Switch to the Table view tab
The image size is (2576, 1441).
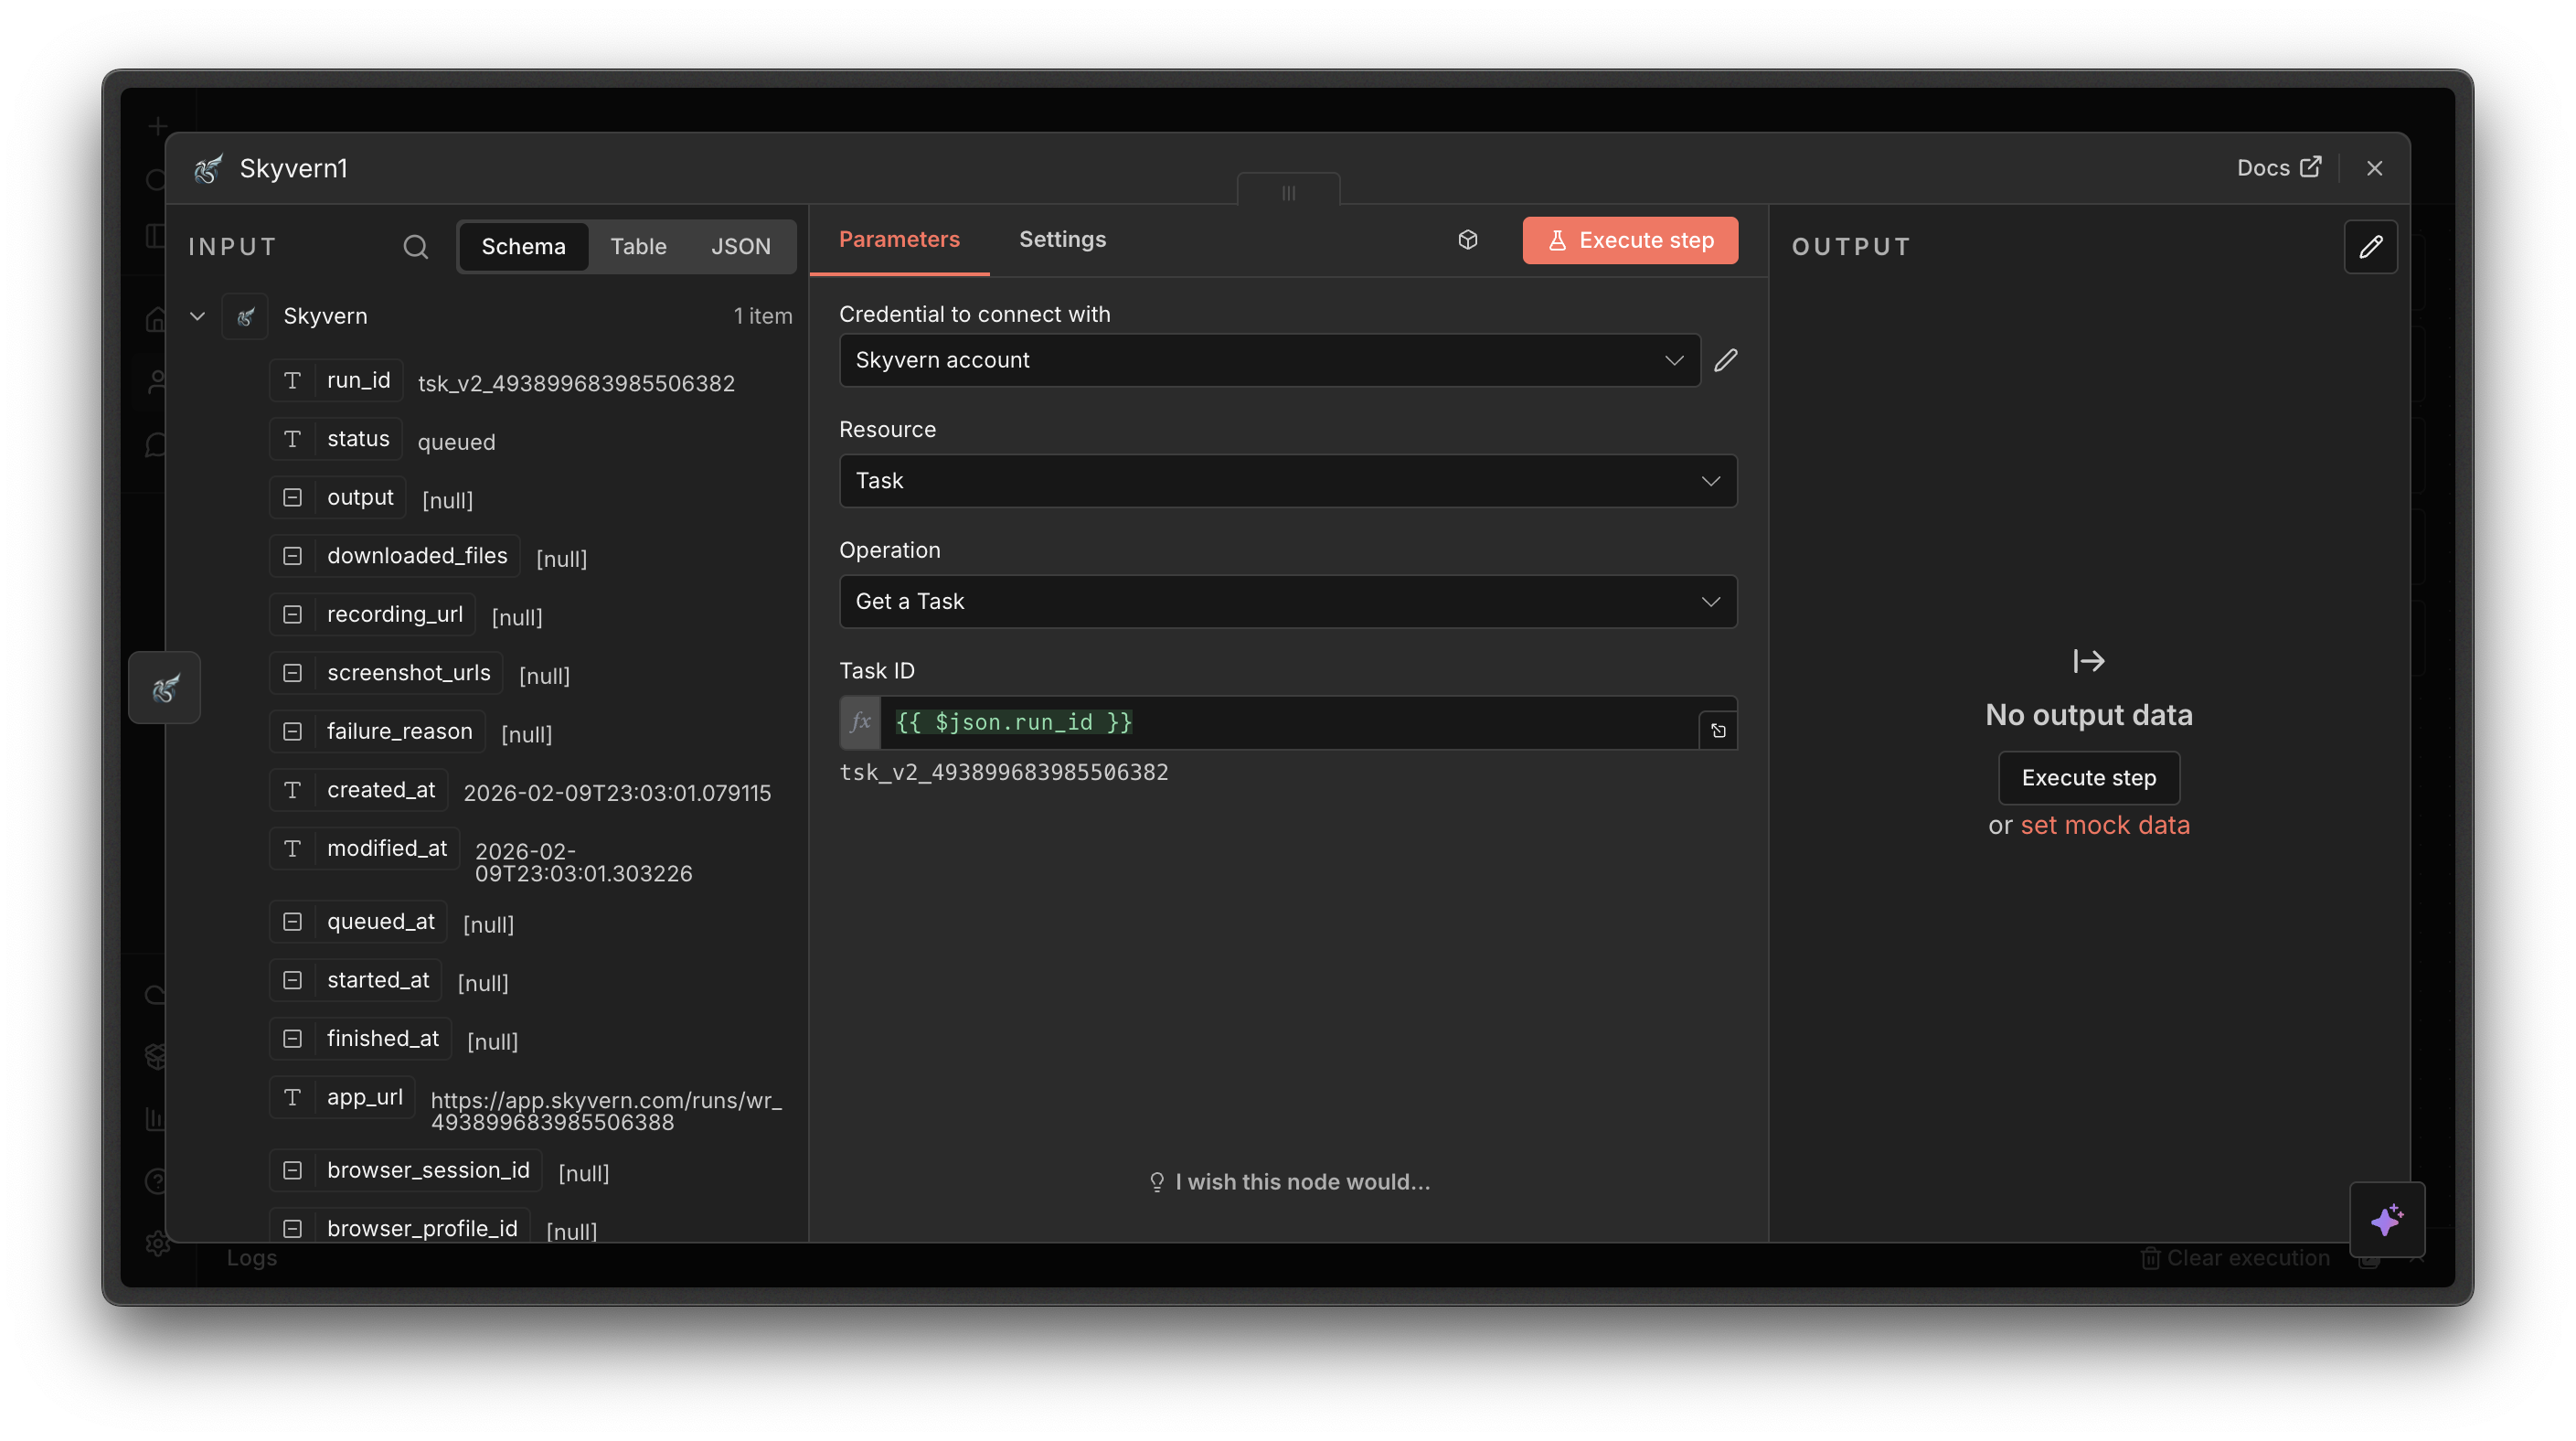coord(638,246)
